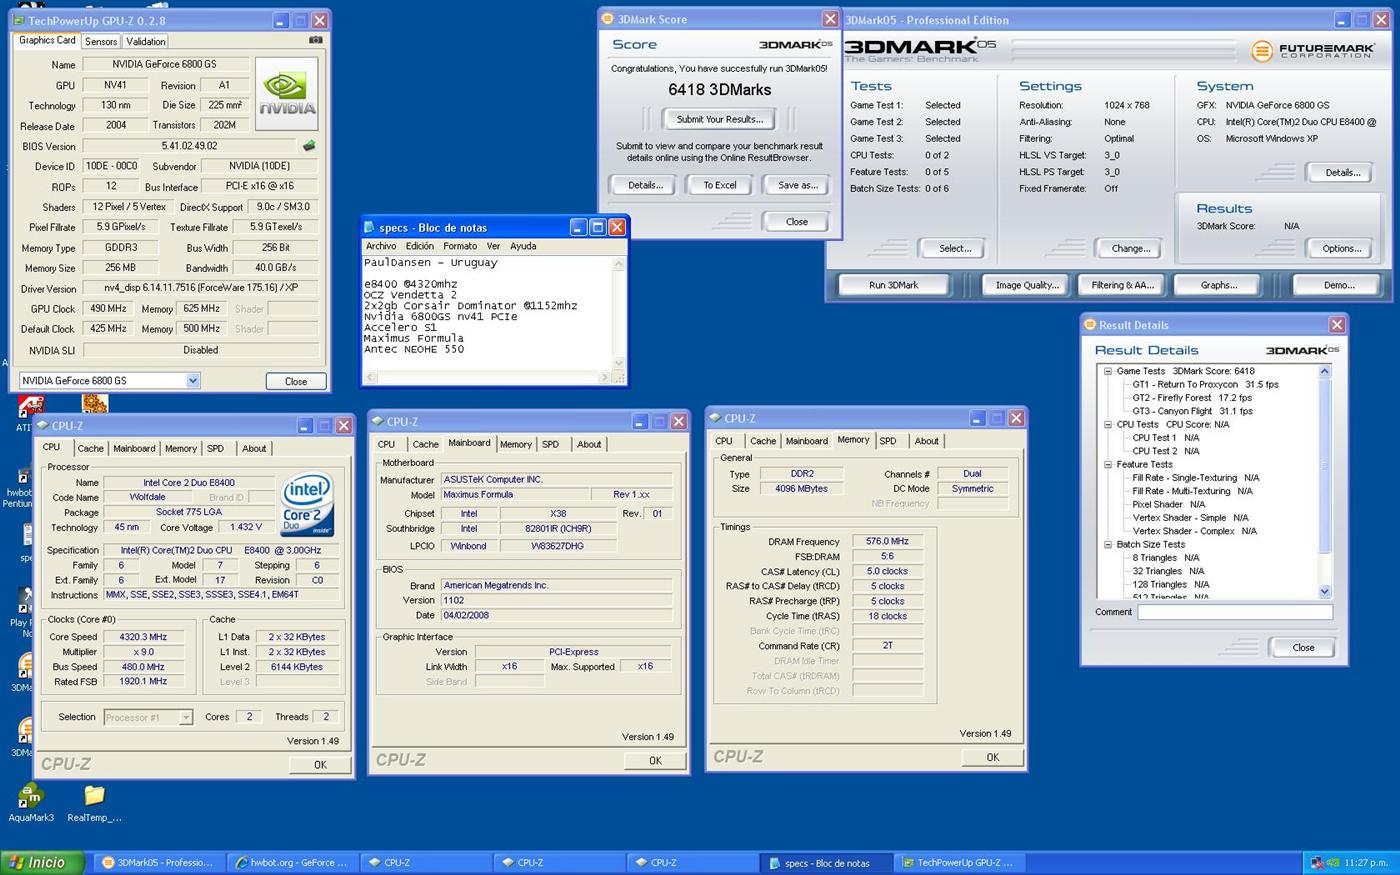Click the Save as... button in 3DMark Score
This screenshot has width=1400, height=875.
797,185
